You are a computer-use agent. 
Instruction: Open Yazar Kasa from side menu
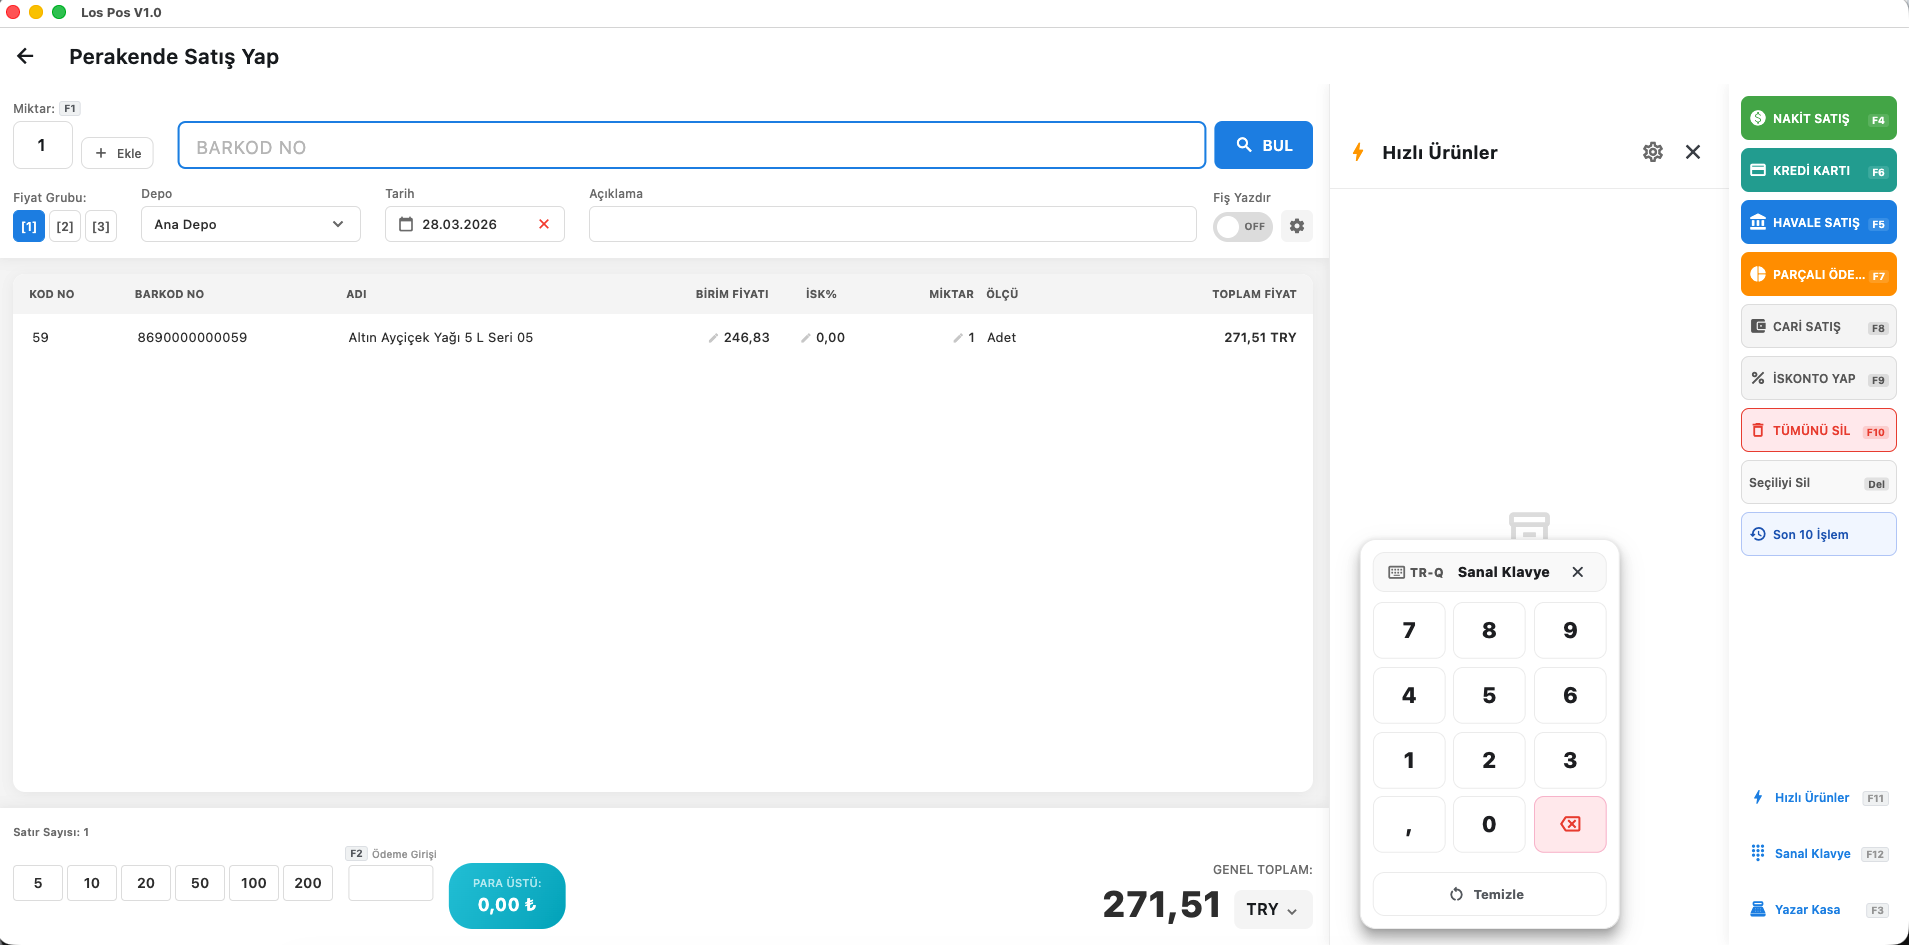(x=1806, y=909)
